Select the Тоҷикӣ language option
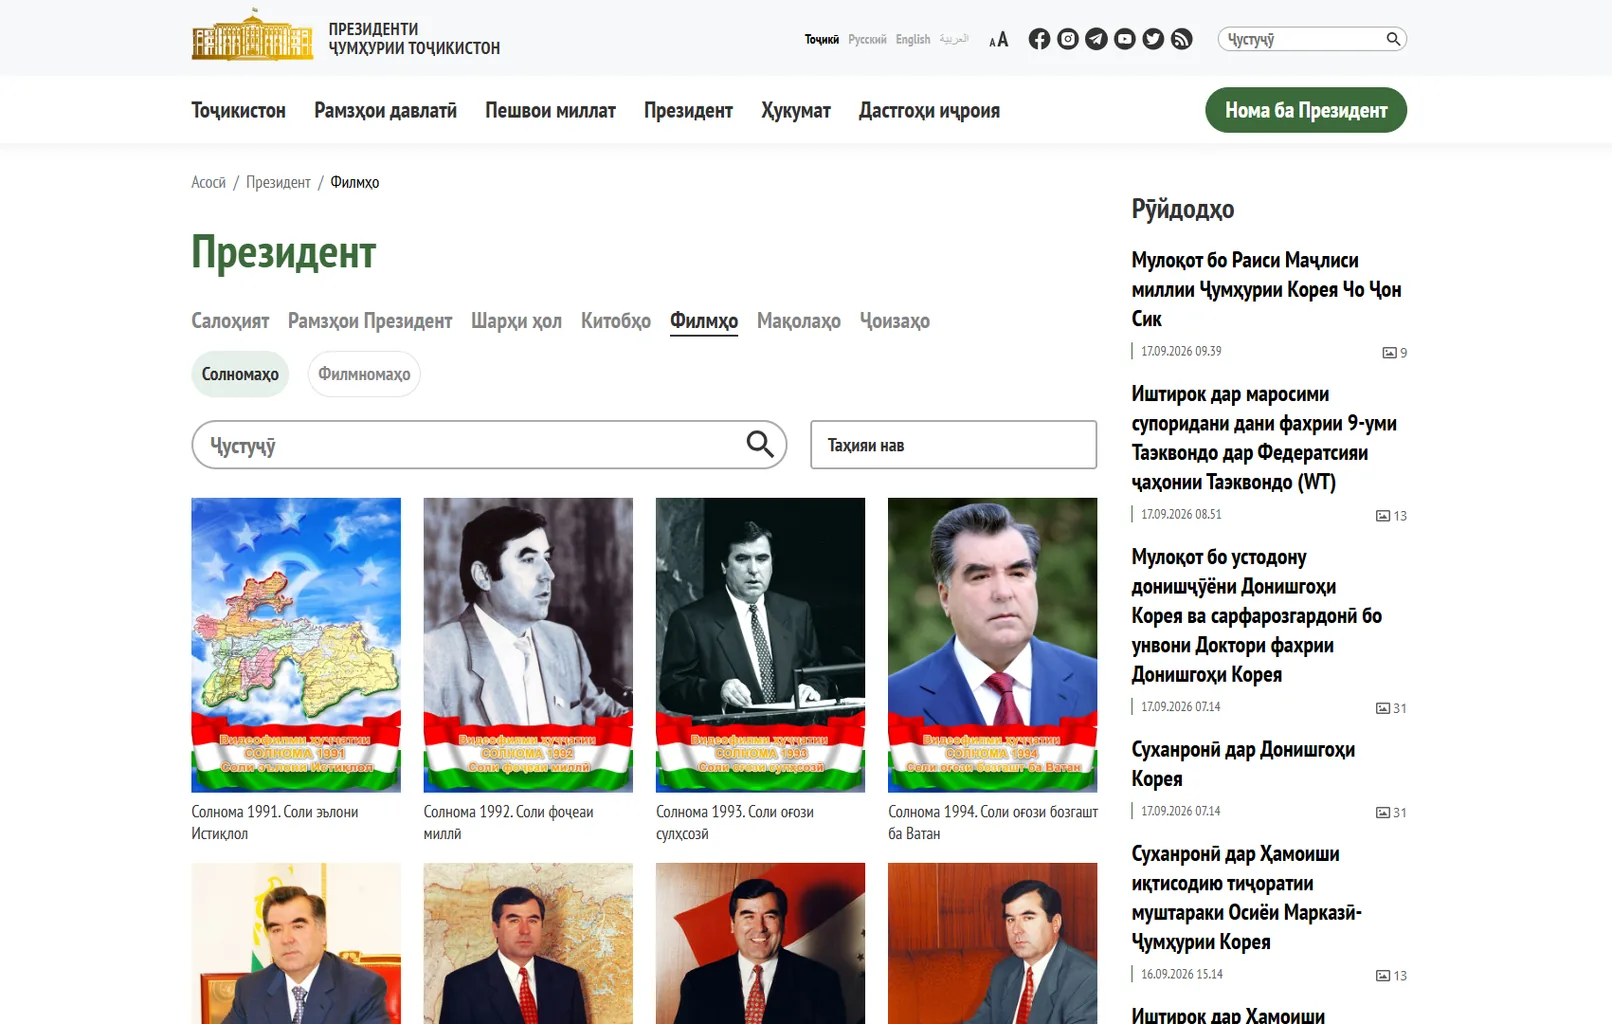The image size is (1612, 1024). [x=822, y=40]
